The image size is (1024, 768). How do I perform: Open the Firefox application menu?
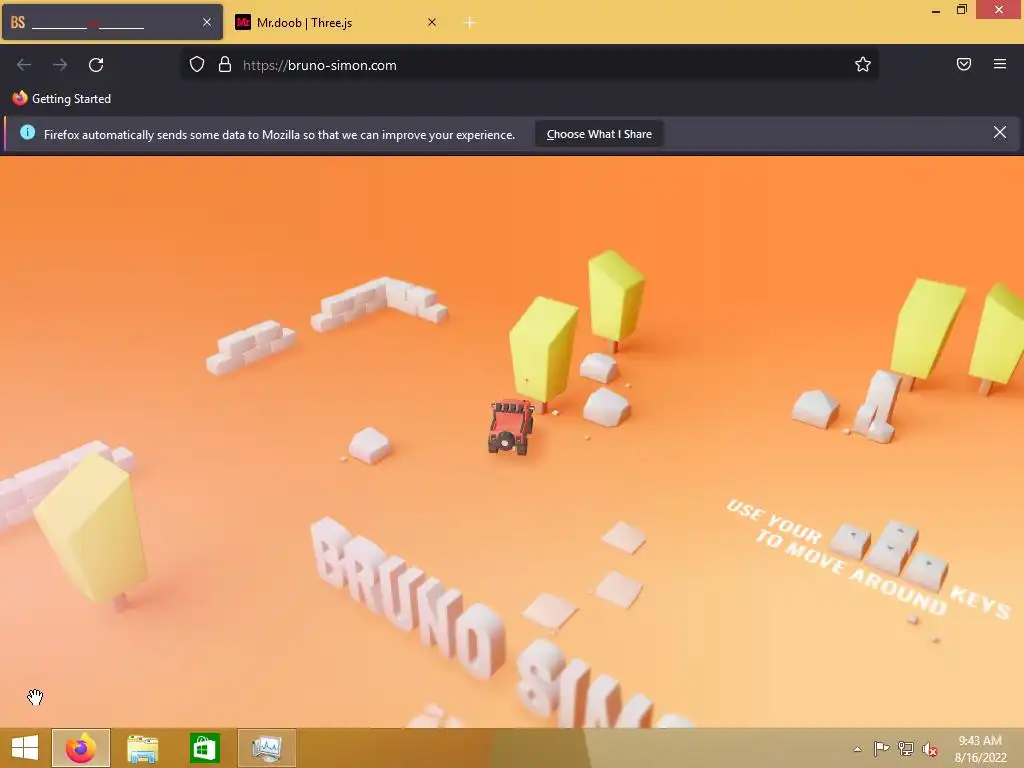click(1000, 64)
